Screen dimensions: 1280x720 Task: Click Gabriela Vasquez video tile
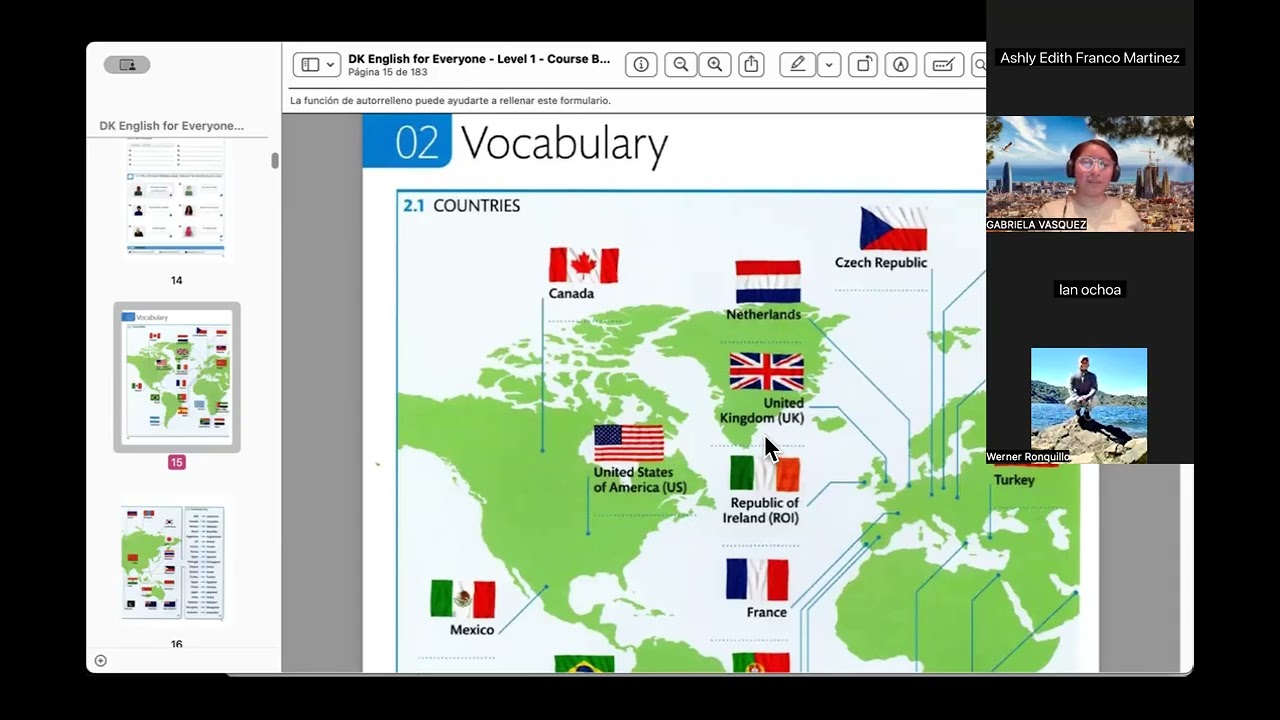coord(1090,174)
